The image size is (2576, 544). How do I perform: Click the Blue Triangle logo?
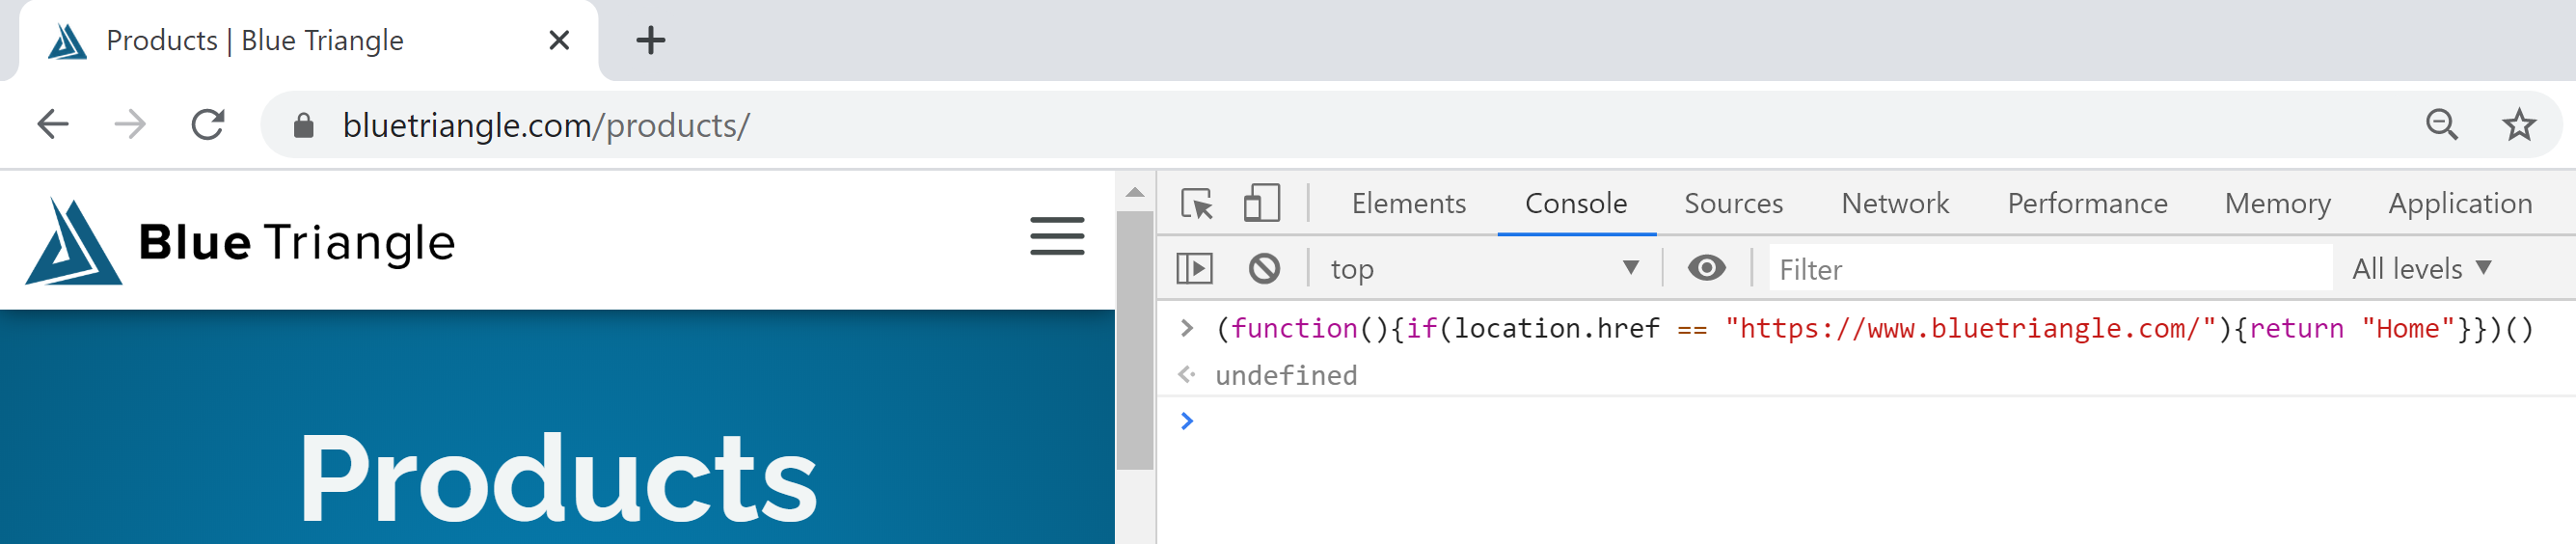pyautogui.click(x=240, y=241)
